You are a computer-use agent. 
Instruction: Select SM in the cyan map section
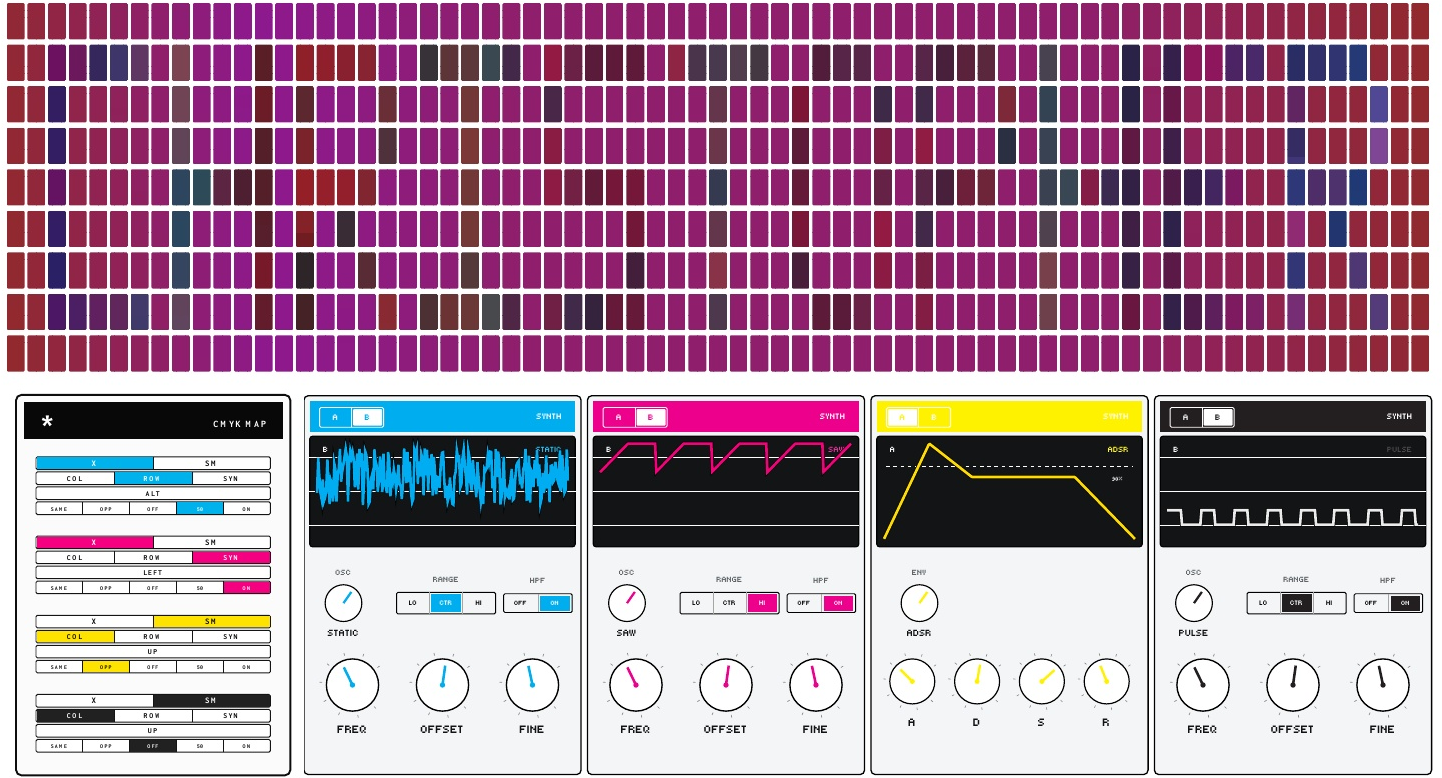[211, 463]
